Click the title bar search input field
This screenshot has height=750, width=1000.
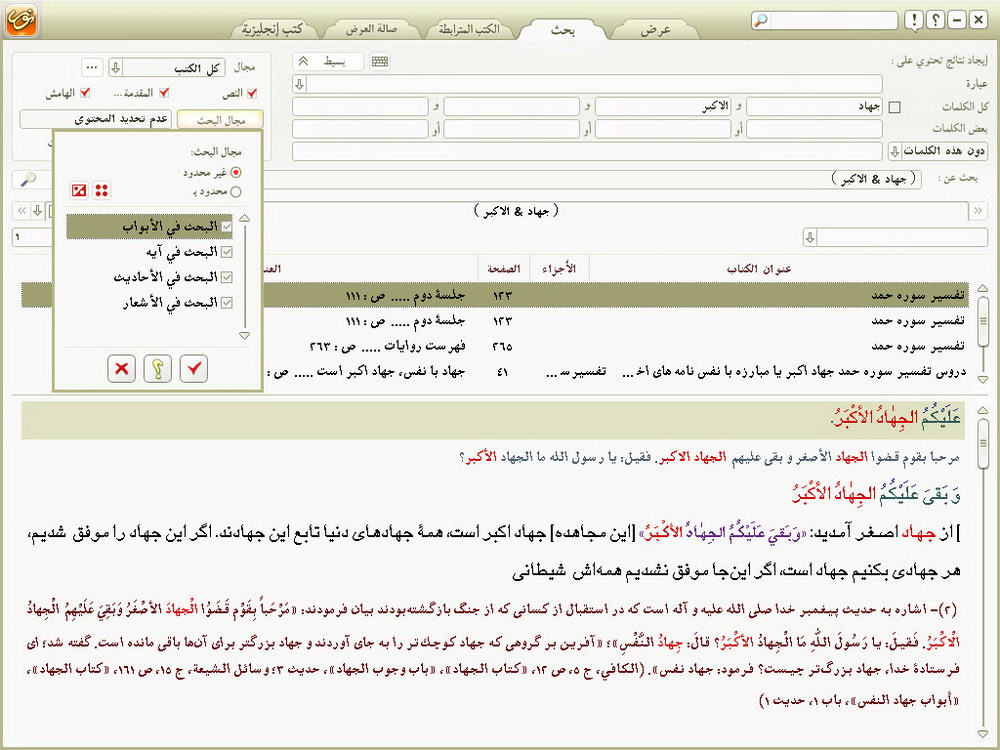833,20
